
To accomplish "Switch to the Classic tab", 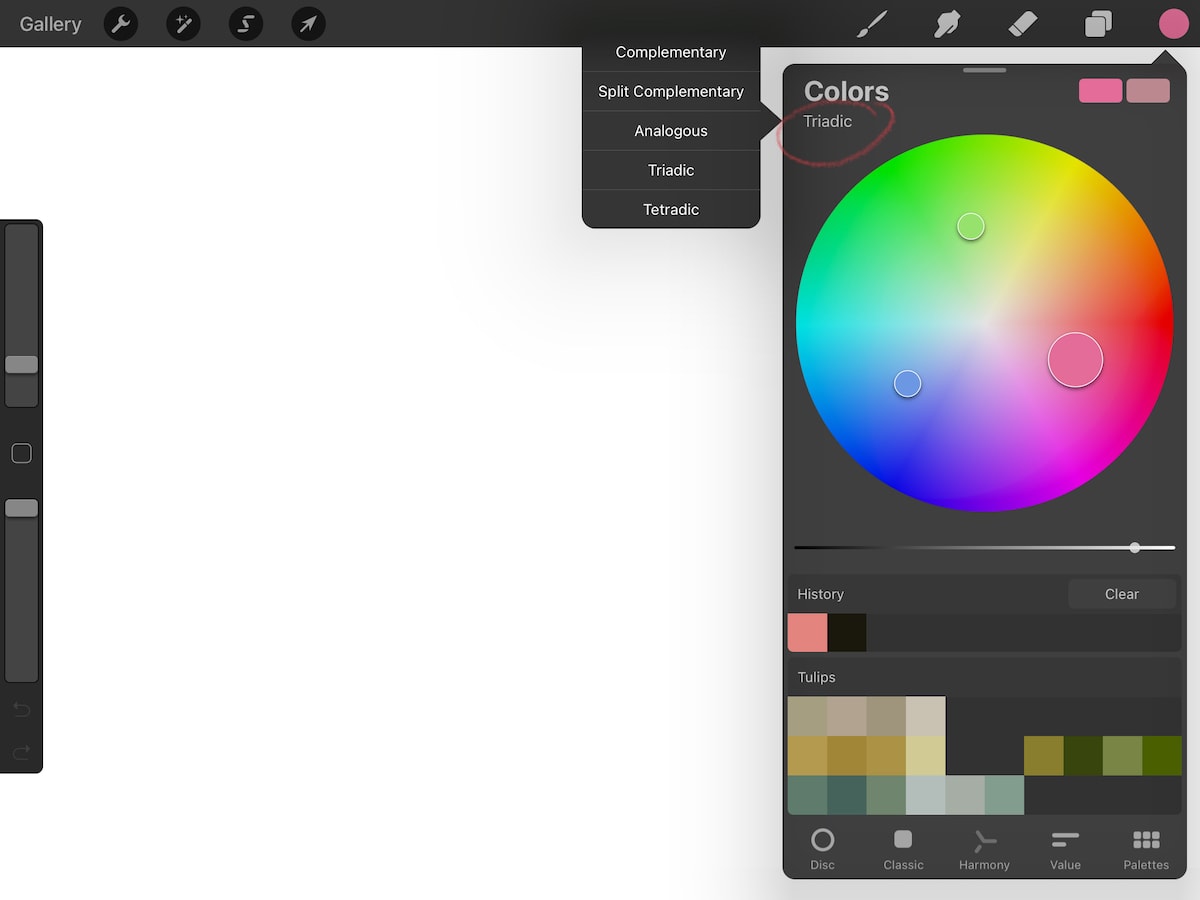I will point(903,850).
